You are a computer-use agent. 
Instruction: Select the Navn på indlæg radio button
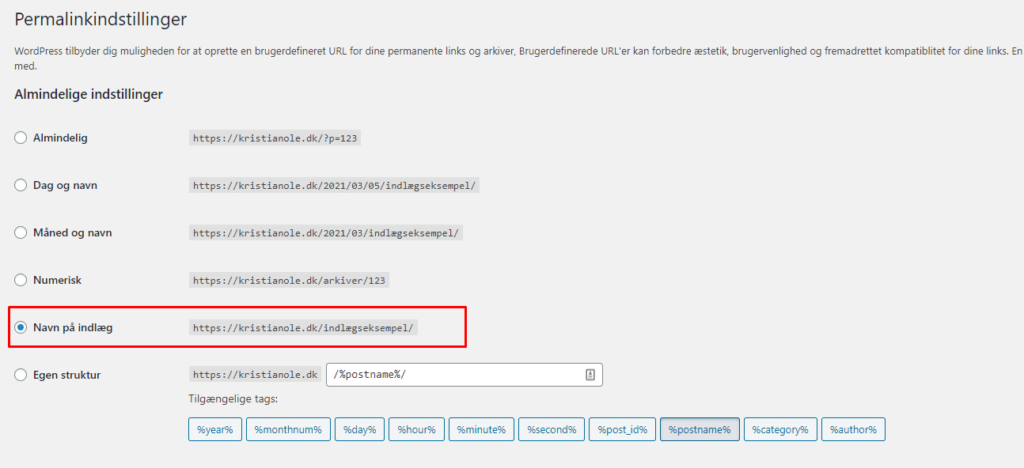[21, 327]
